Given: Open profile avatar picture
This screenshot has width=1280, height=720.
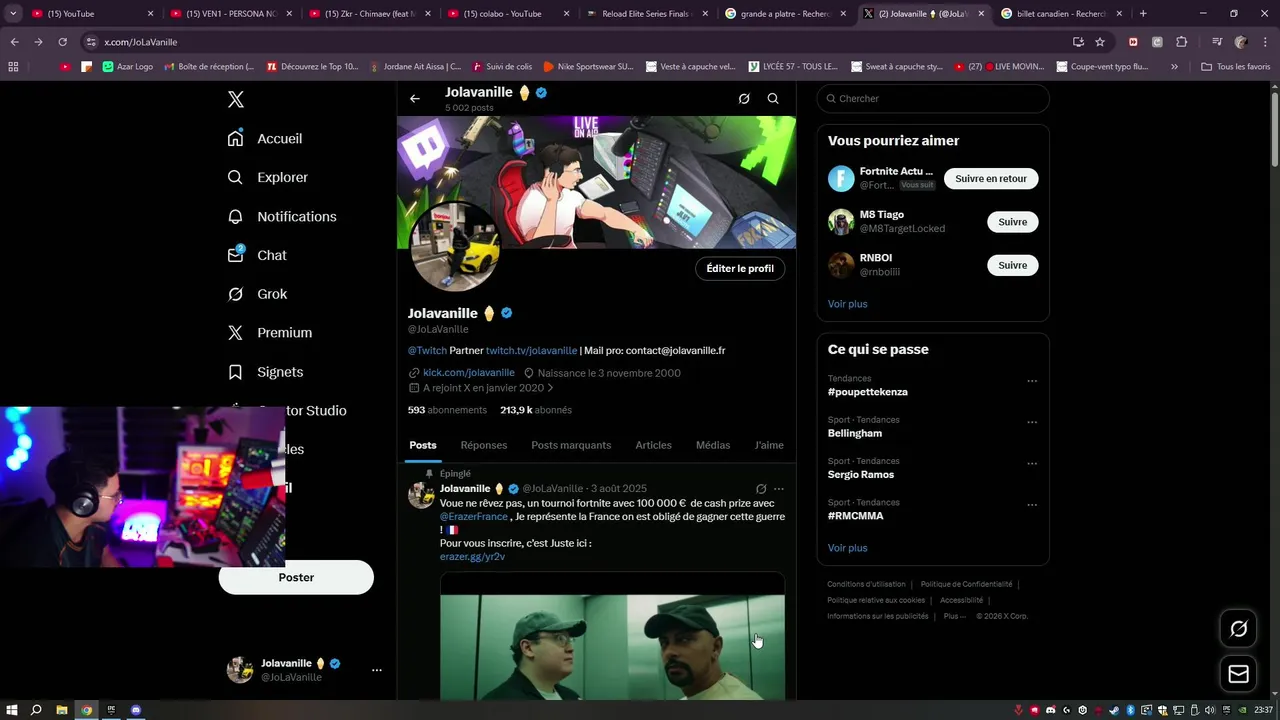Looking at the screenshot, I should tap(454, 247).
